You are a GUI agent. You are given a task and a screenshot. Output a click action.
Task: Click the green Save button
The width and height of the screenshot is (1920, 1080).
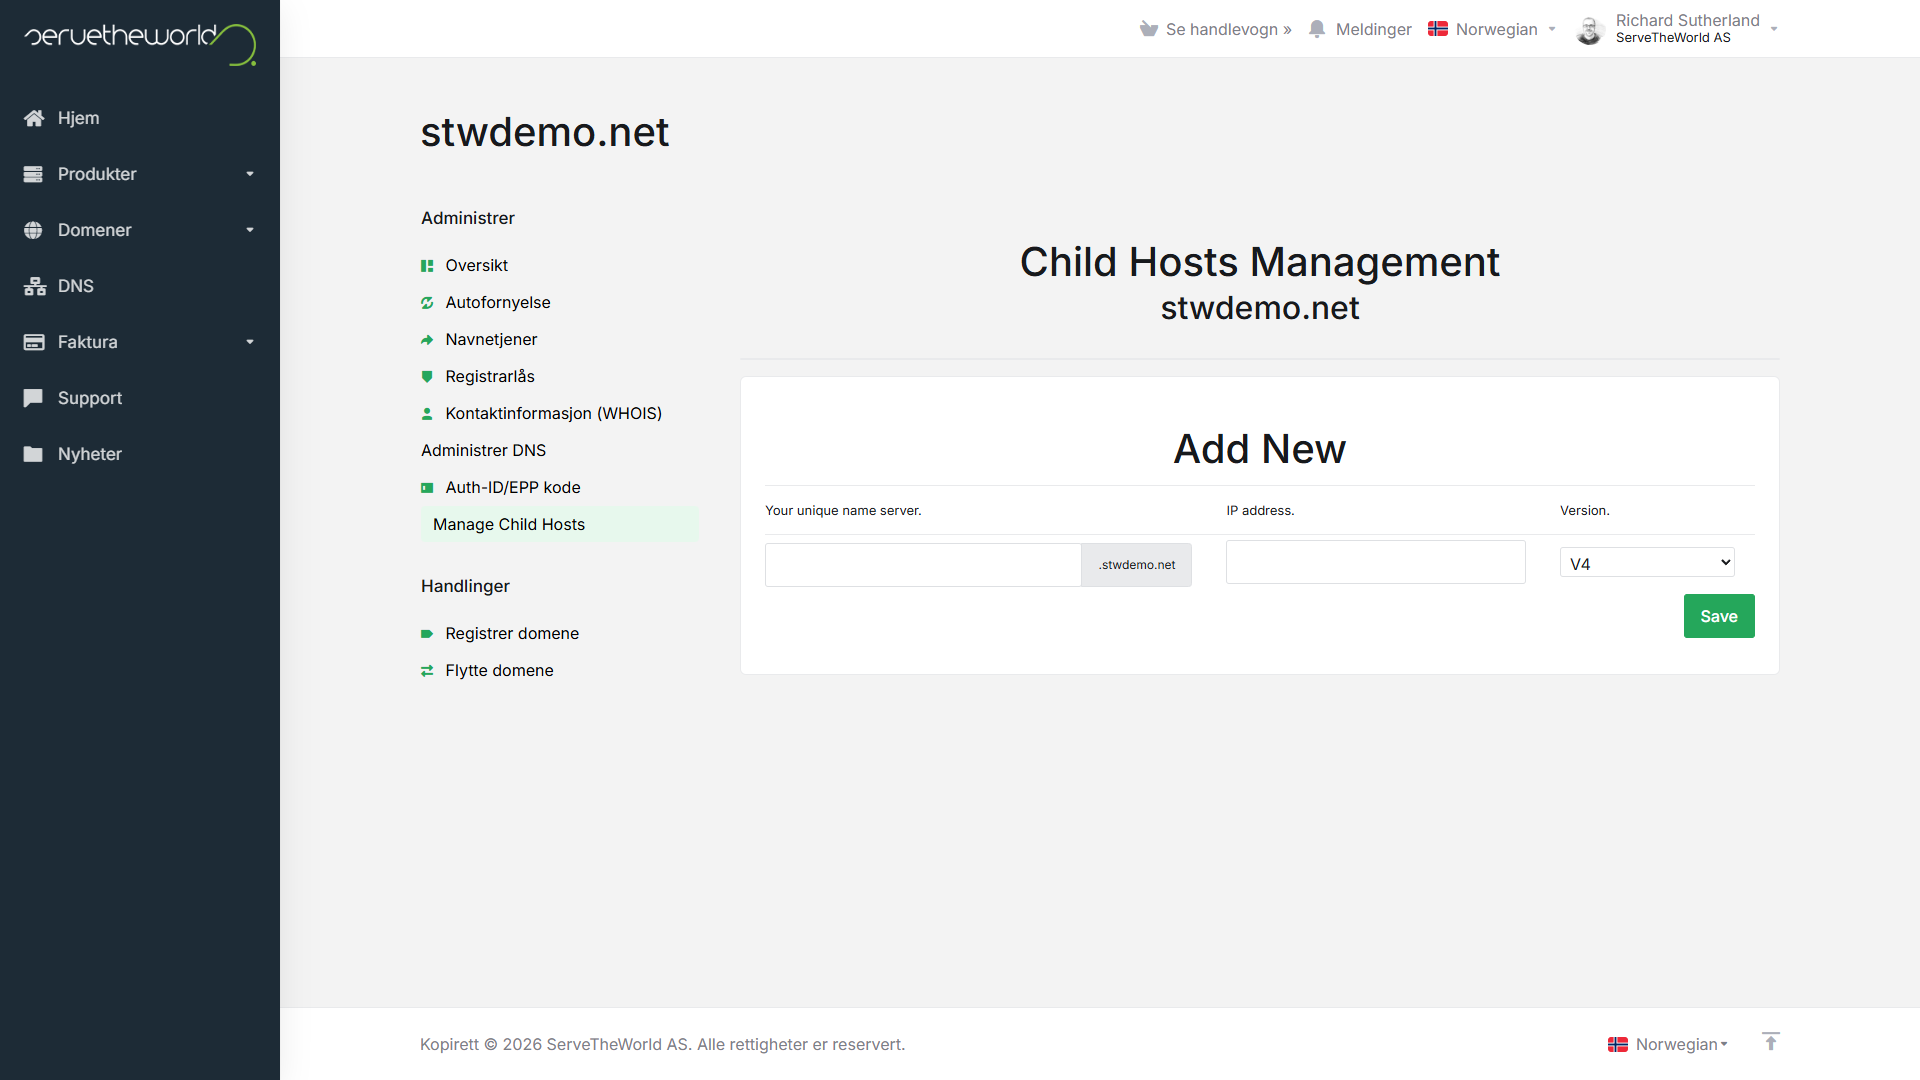[1719, 616]
